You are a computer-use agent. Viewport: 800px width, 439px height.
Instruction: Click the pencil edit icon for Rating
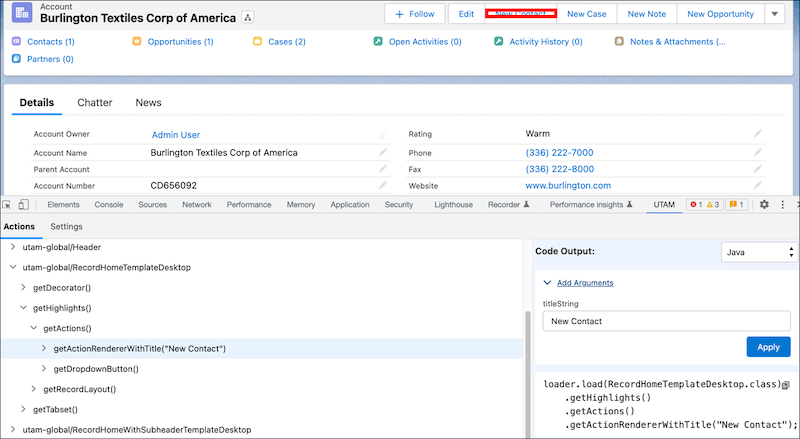[x=758, y=134]
